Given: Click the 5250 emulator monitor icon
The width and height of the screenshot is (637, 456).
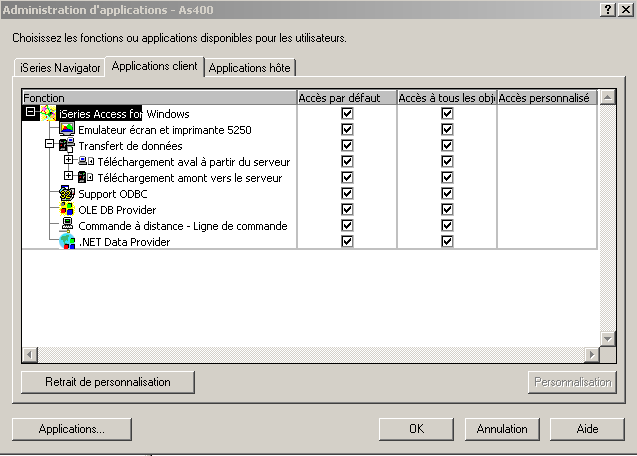Looking at the screenshot, I should coord(67,129).
